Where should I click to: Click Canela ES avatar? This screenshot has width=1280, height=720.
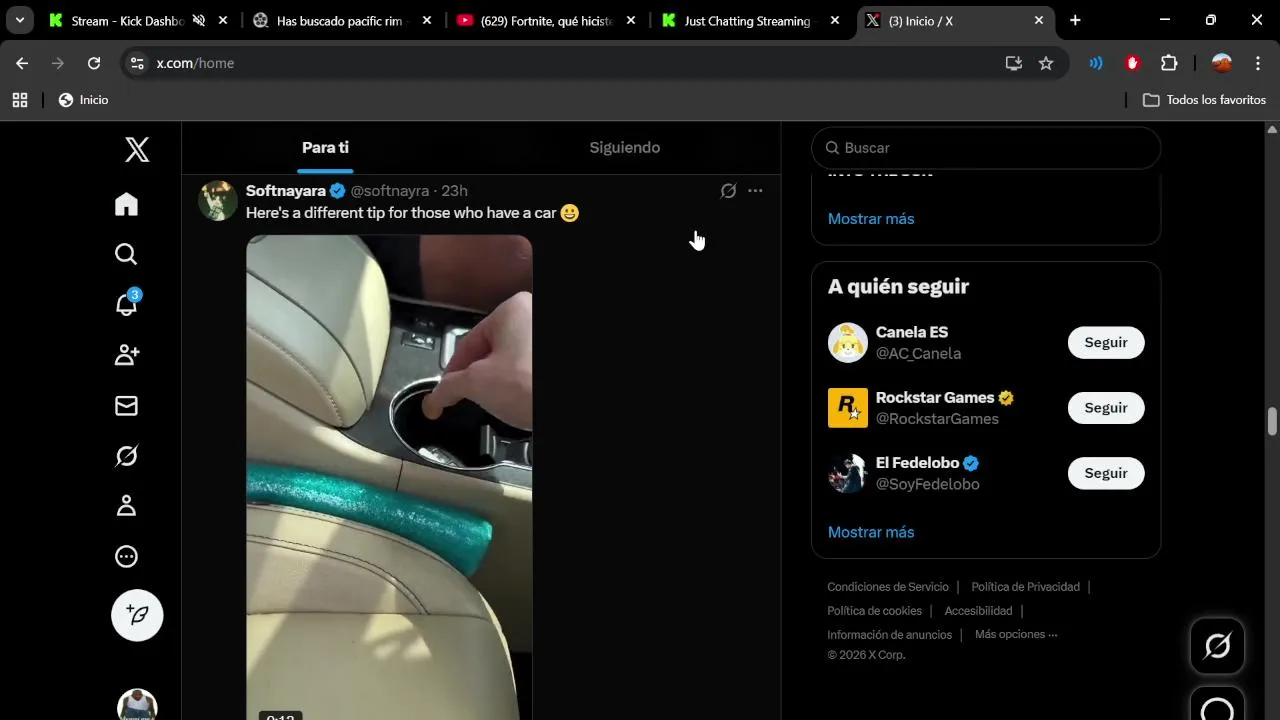click(x=848, y=342)
